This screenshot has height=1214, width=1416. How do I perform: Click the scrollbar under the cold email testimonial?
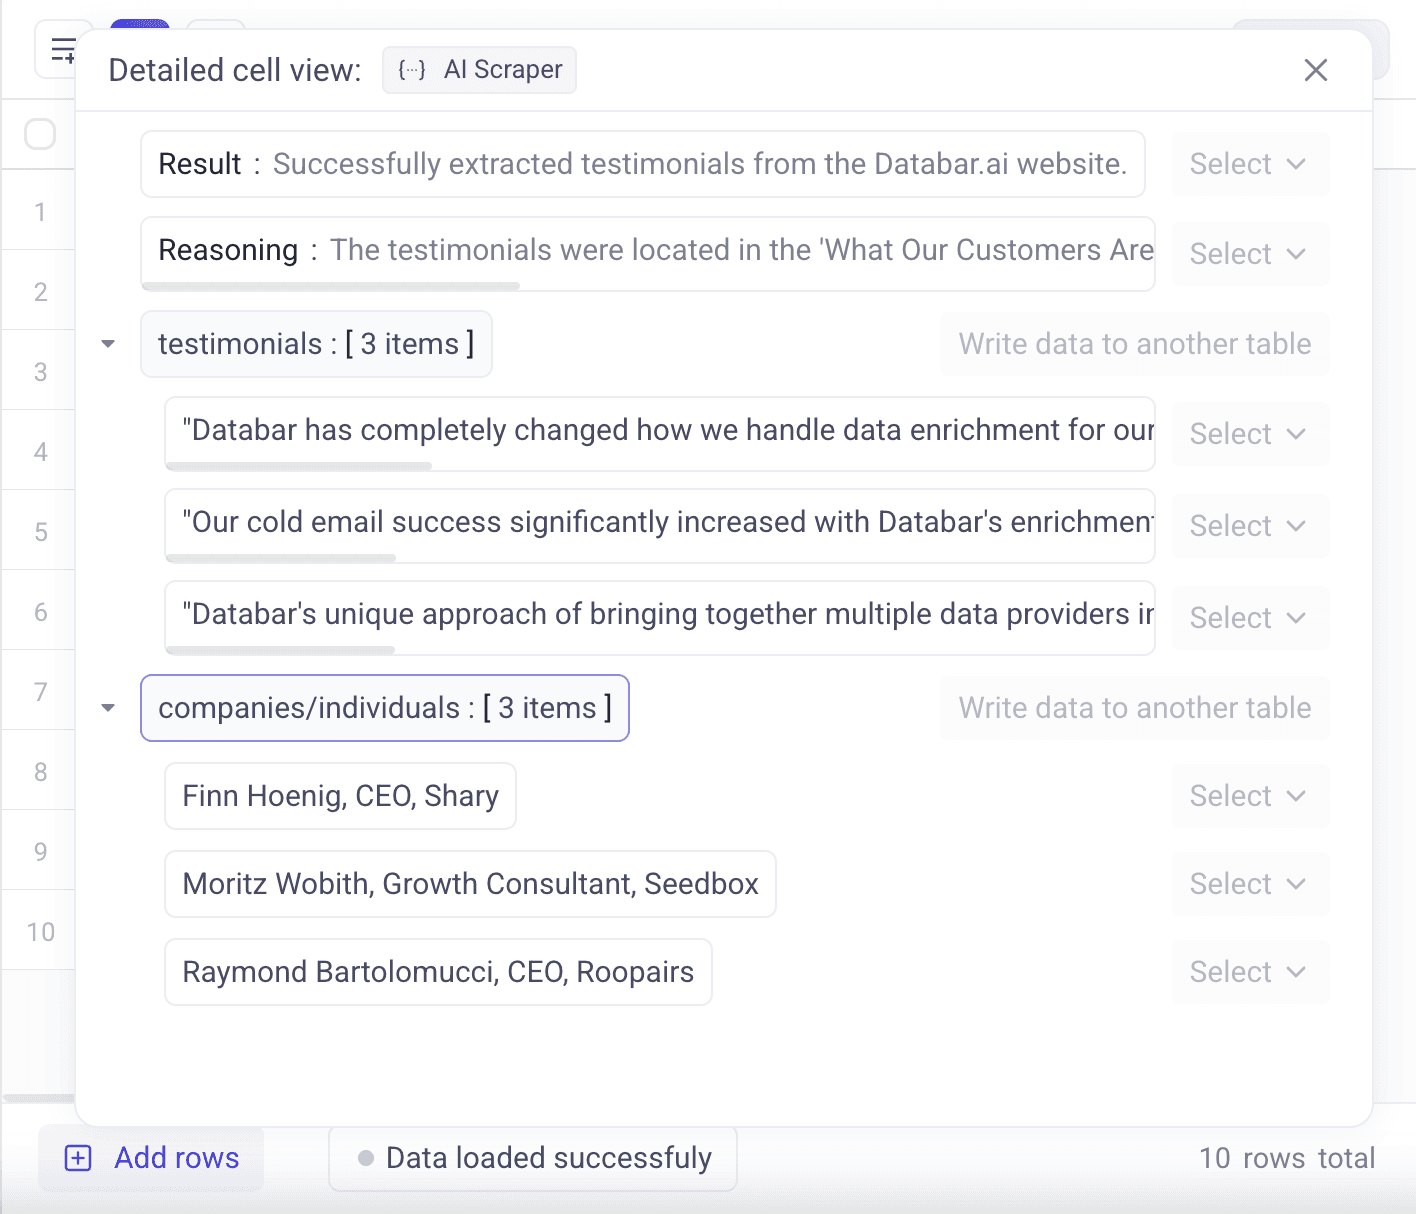coord(282,558)
